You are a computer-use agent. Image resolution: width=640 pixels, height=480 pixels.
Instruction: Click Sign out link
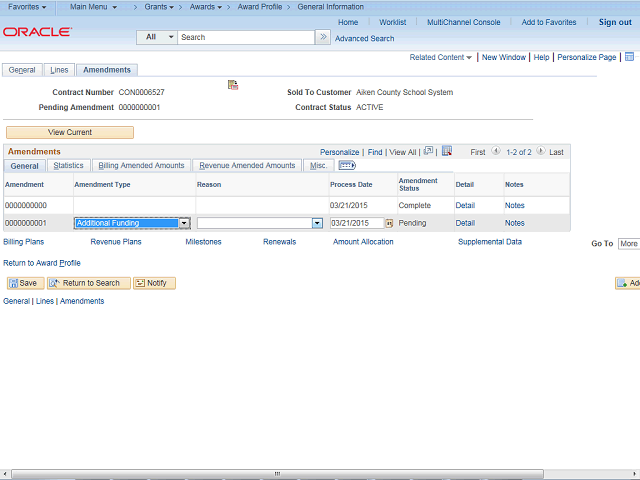pyautogui.click(x=615, y=22)
